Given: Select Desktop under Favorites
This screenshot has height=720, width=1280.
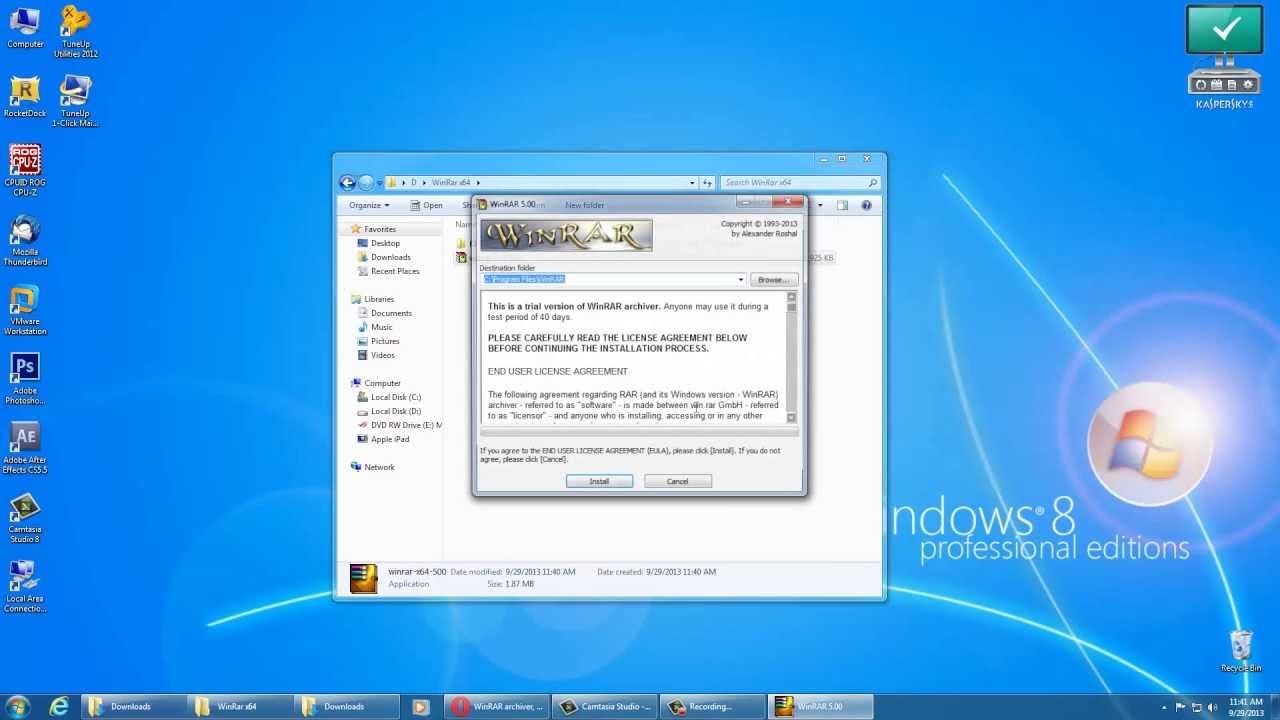Looking at the screenshot, I should click(x=385, y=243).
